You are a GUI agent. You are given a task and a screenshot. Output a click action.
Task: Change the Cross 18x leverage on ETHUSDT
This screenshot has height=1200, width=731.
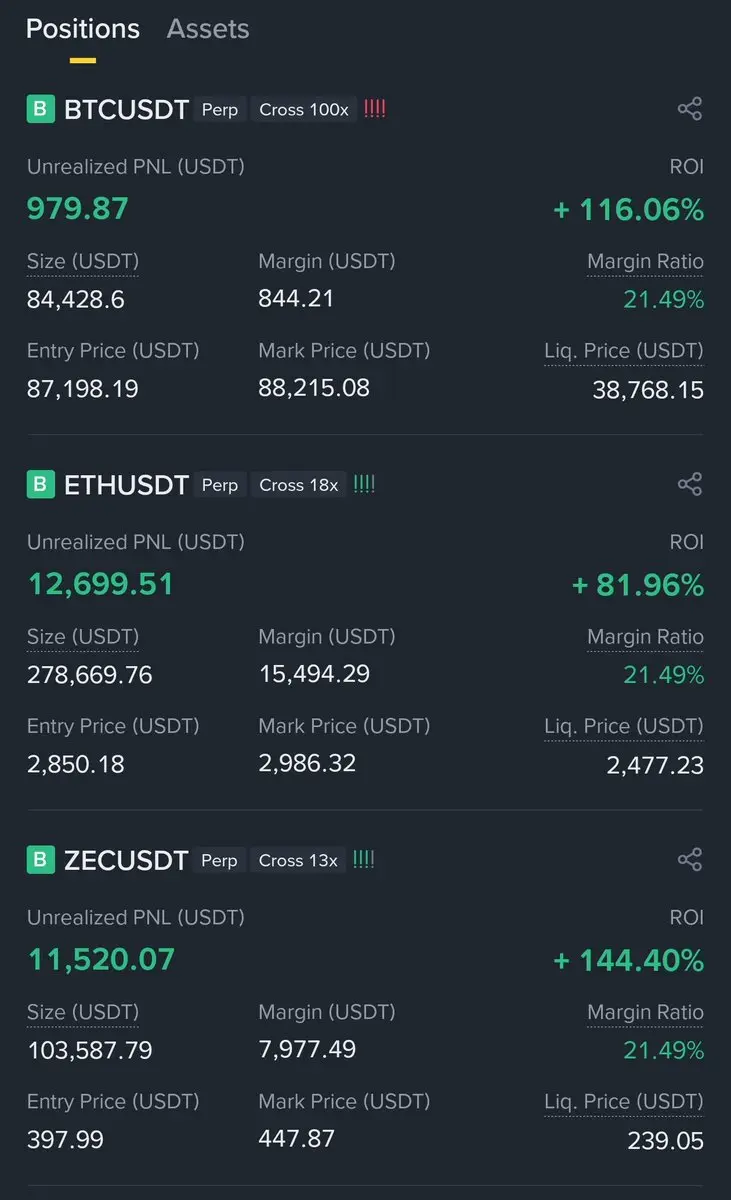click(x=299, y=485)
